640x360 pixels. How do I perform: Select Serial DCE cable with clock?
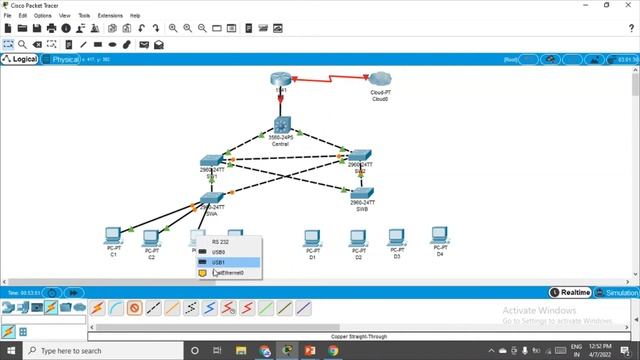click(228, 308)
